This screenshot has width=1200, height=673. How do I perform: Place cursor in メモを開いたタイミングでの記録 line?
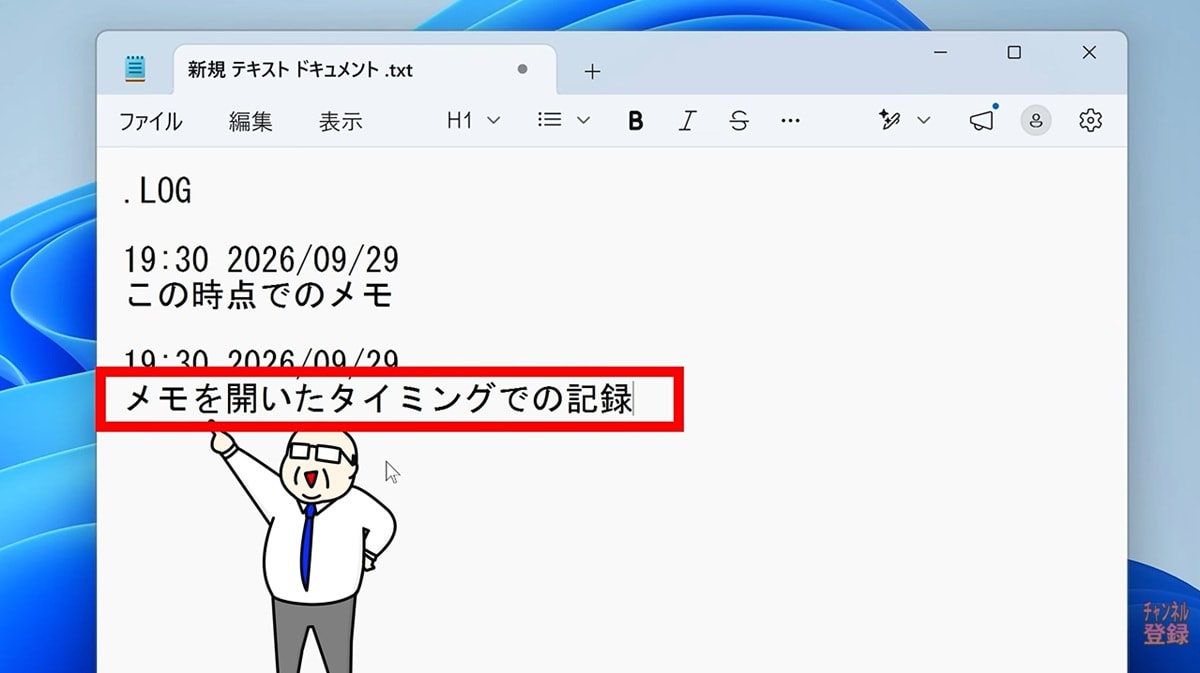[x=379, y=399]
